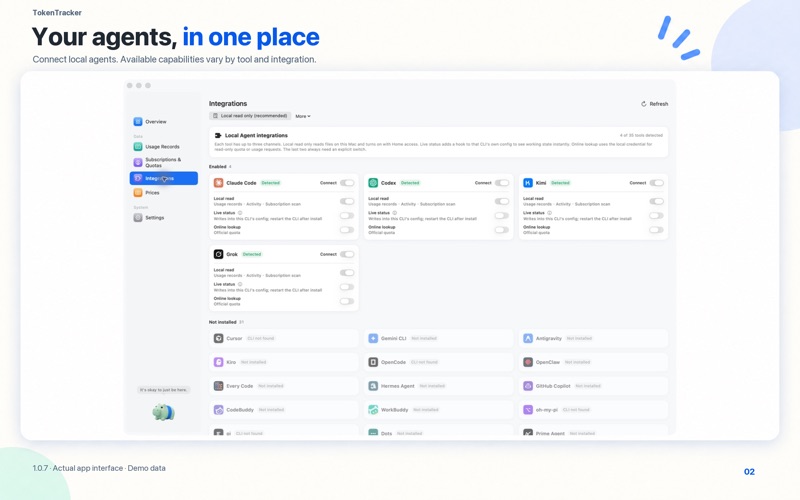800x500 pixels.
Task: Click the Gemini CLI icon
Action: click(x=373, y=338)
